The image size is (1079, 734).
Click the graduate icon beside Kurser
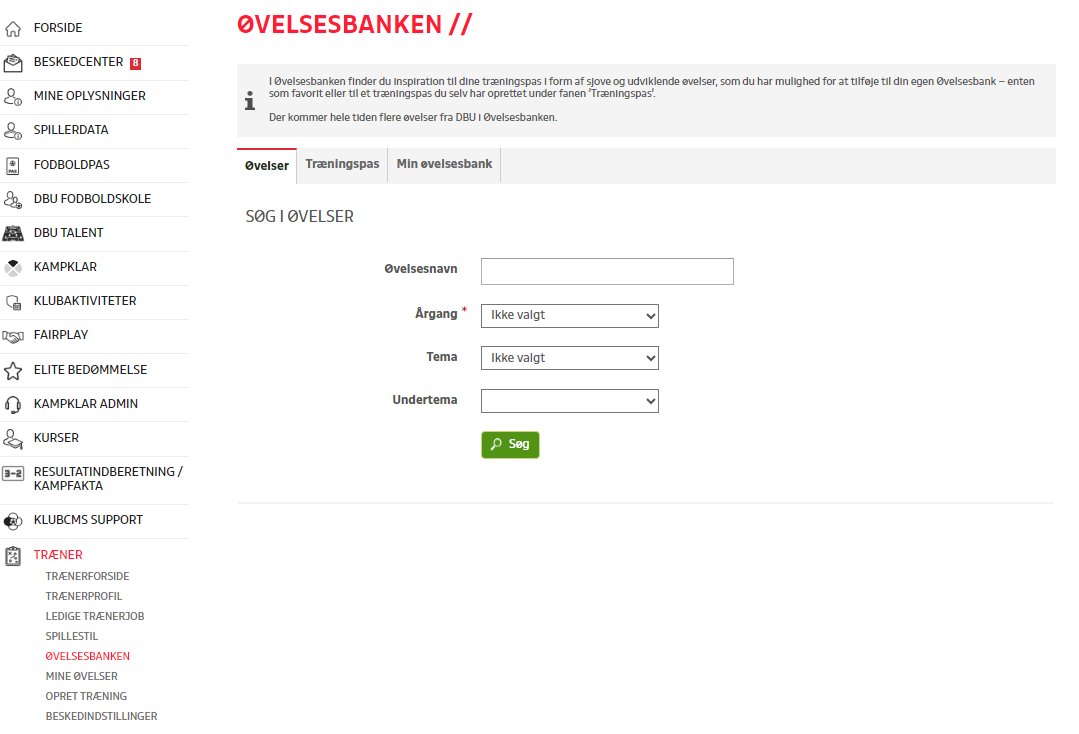(13, 439)
